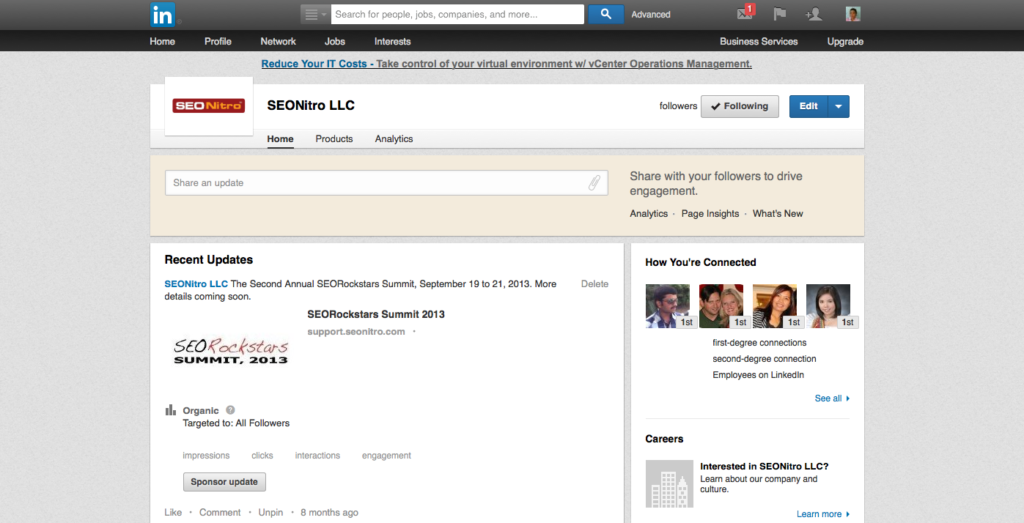Click the SEONitro LLC update author link
Image resolution: width=1024 pixels, height=523 pixels.
(x=196, y=284)
